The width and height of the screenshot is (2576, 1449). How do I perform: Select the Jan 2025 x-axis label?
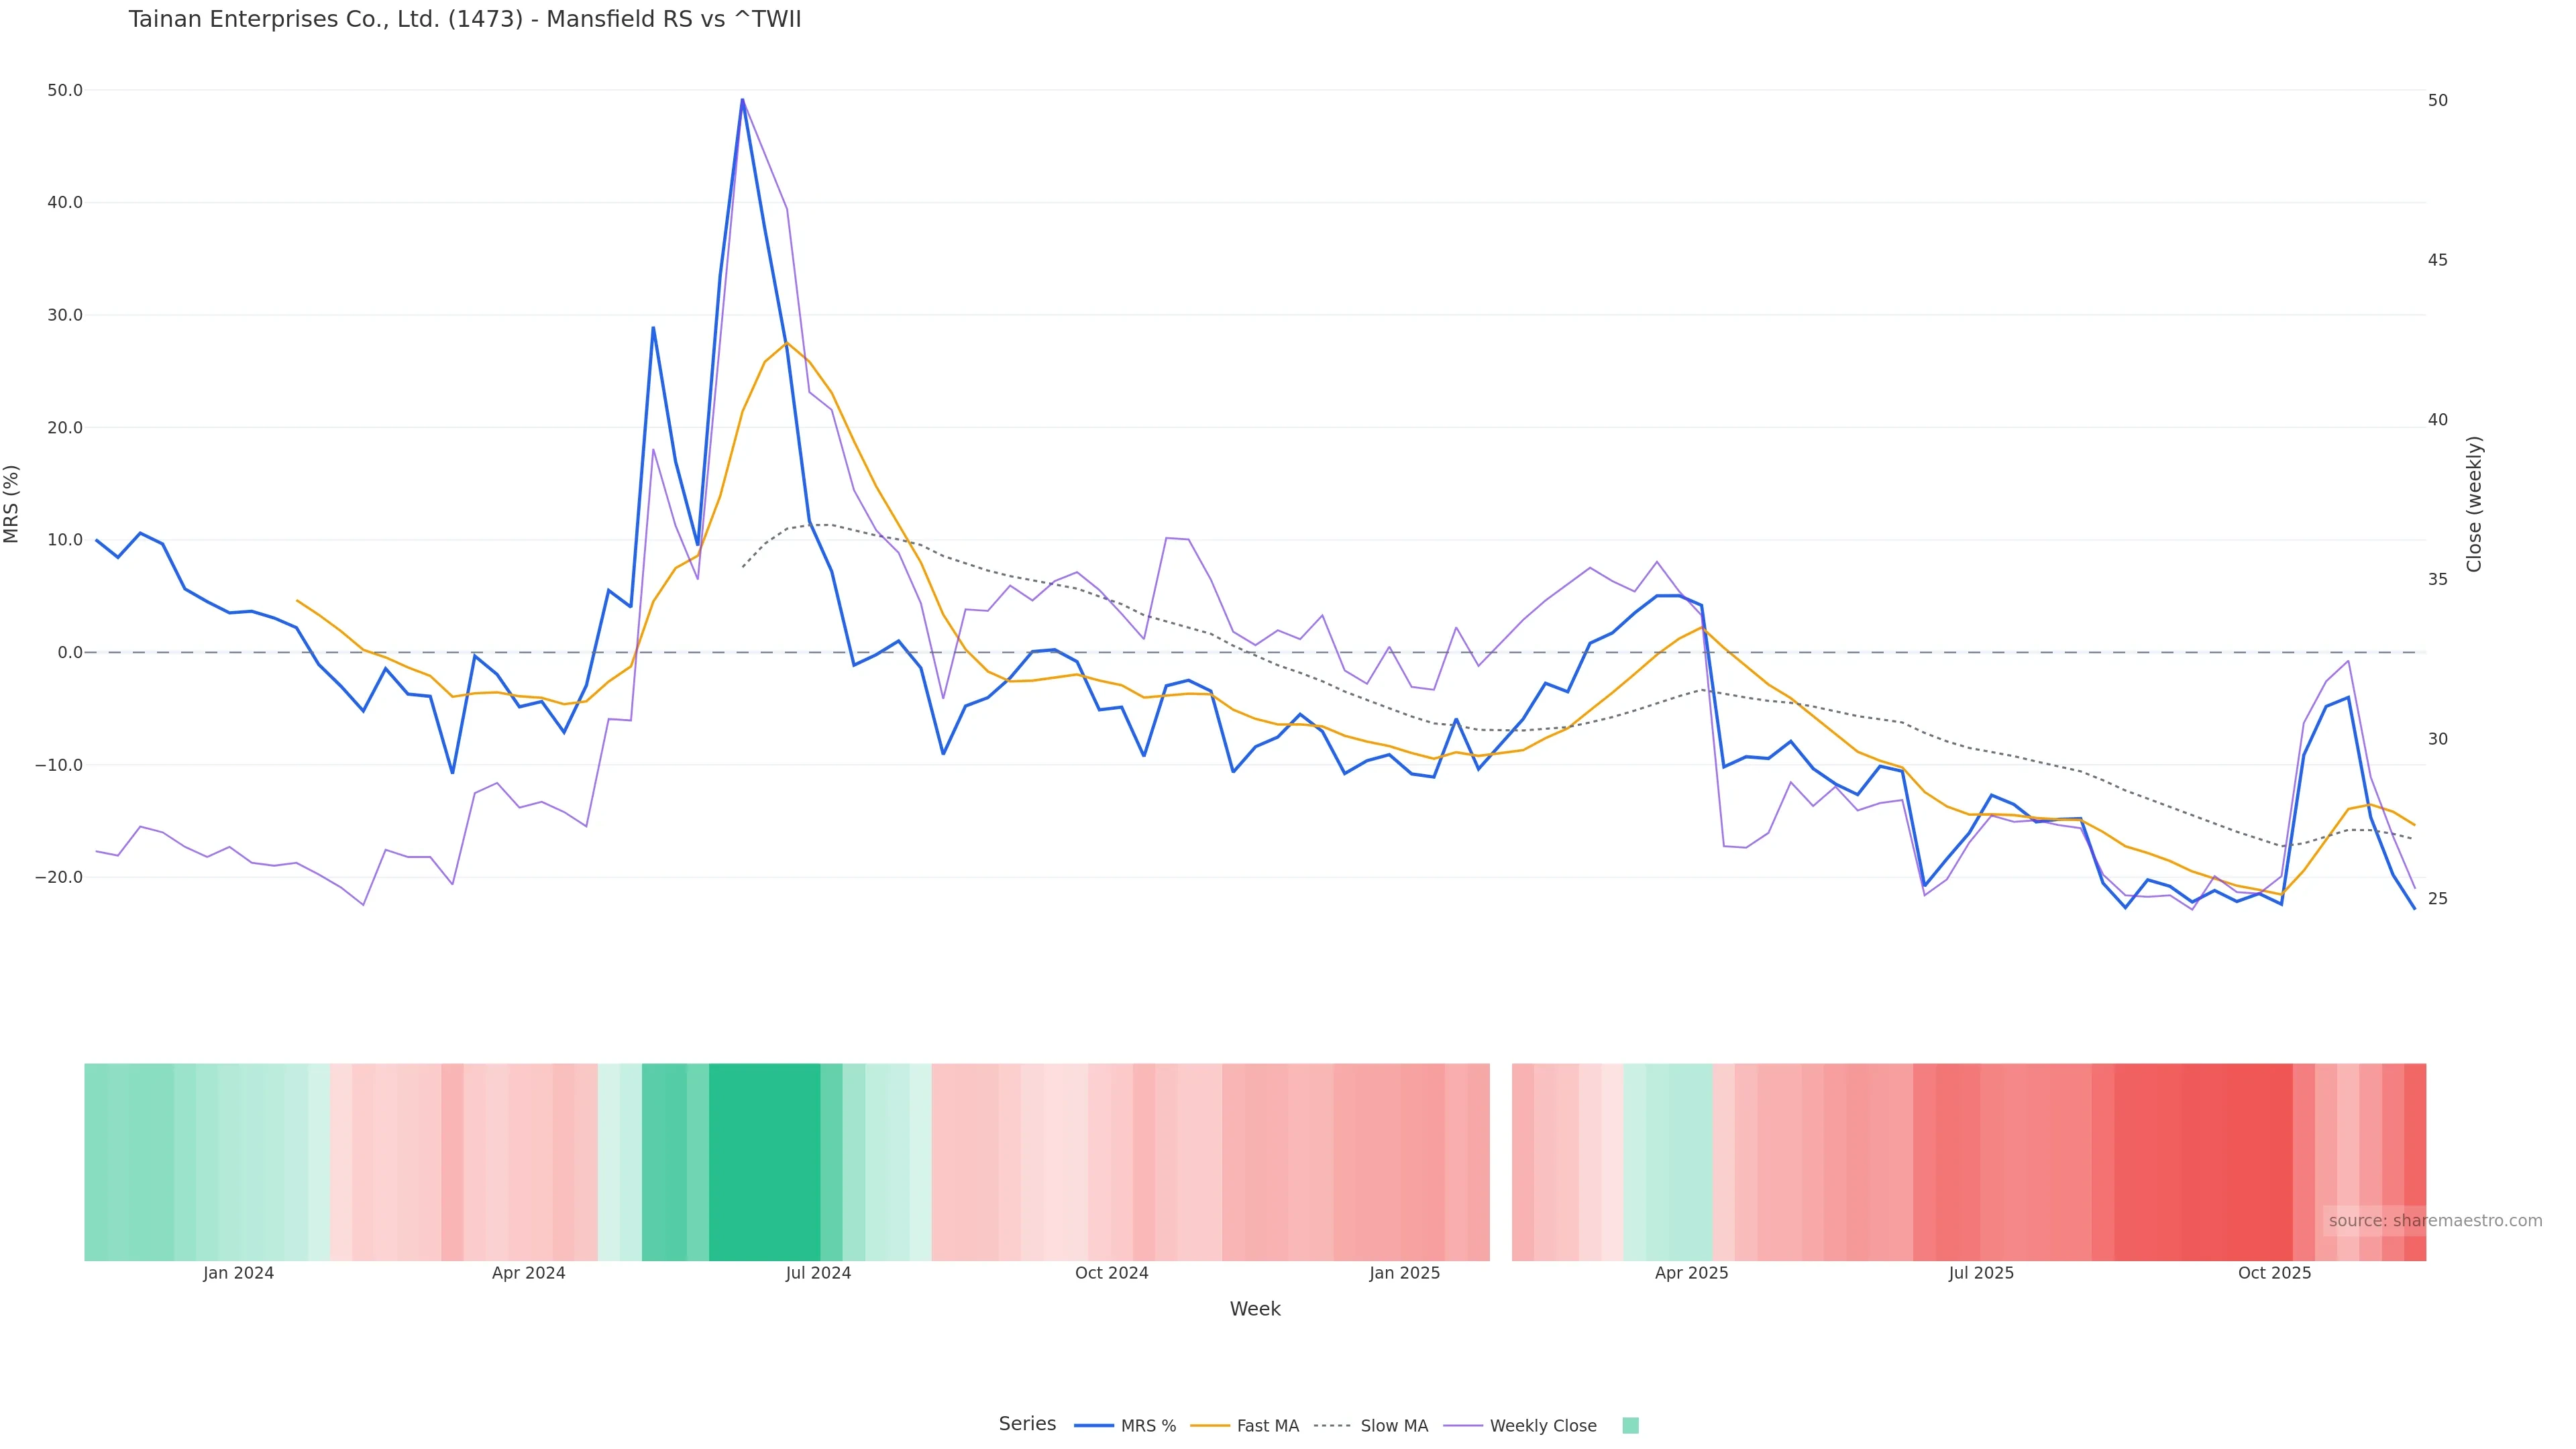1404,1273
